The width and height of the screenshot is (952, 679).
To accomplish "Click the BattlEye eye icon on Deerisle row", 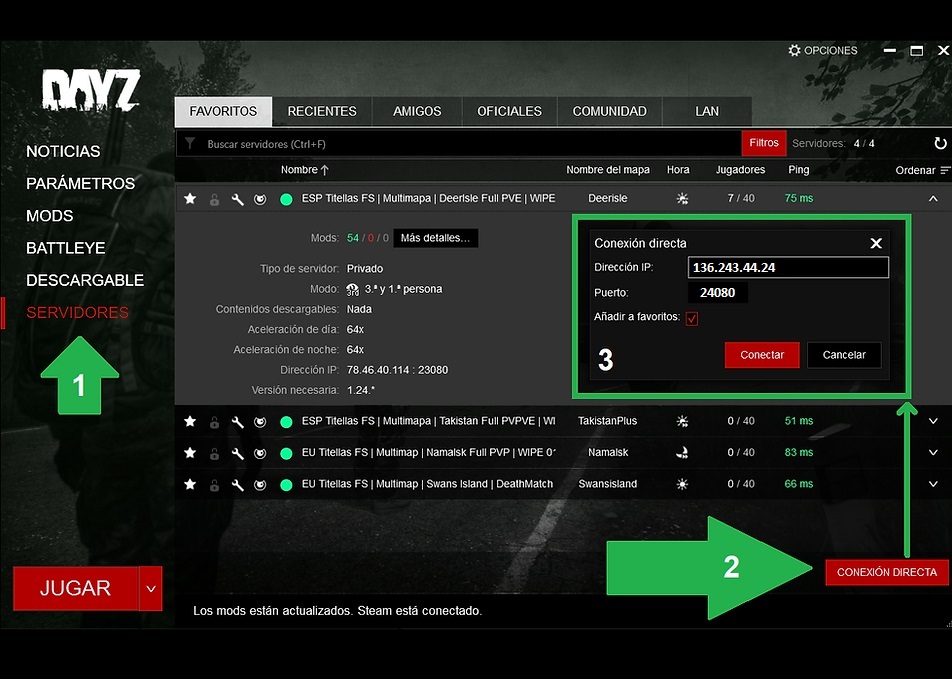I will pyautogui.click(x=260, y=199).
